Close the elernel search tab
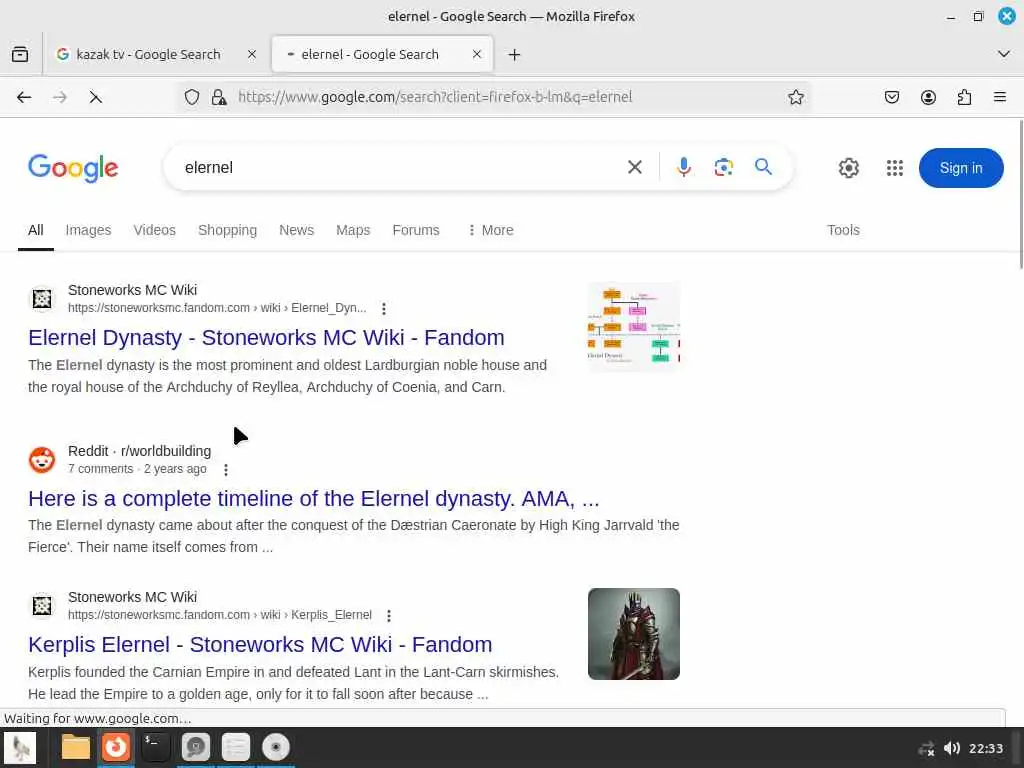The width and height of the screenshot is (1024, 768). click(x=477, y=54)
